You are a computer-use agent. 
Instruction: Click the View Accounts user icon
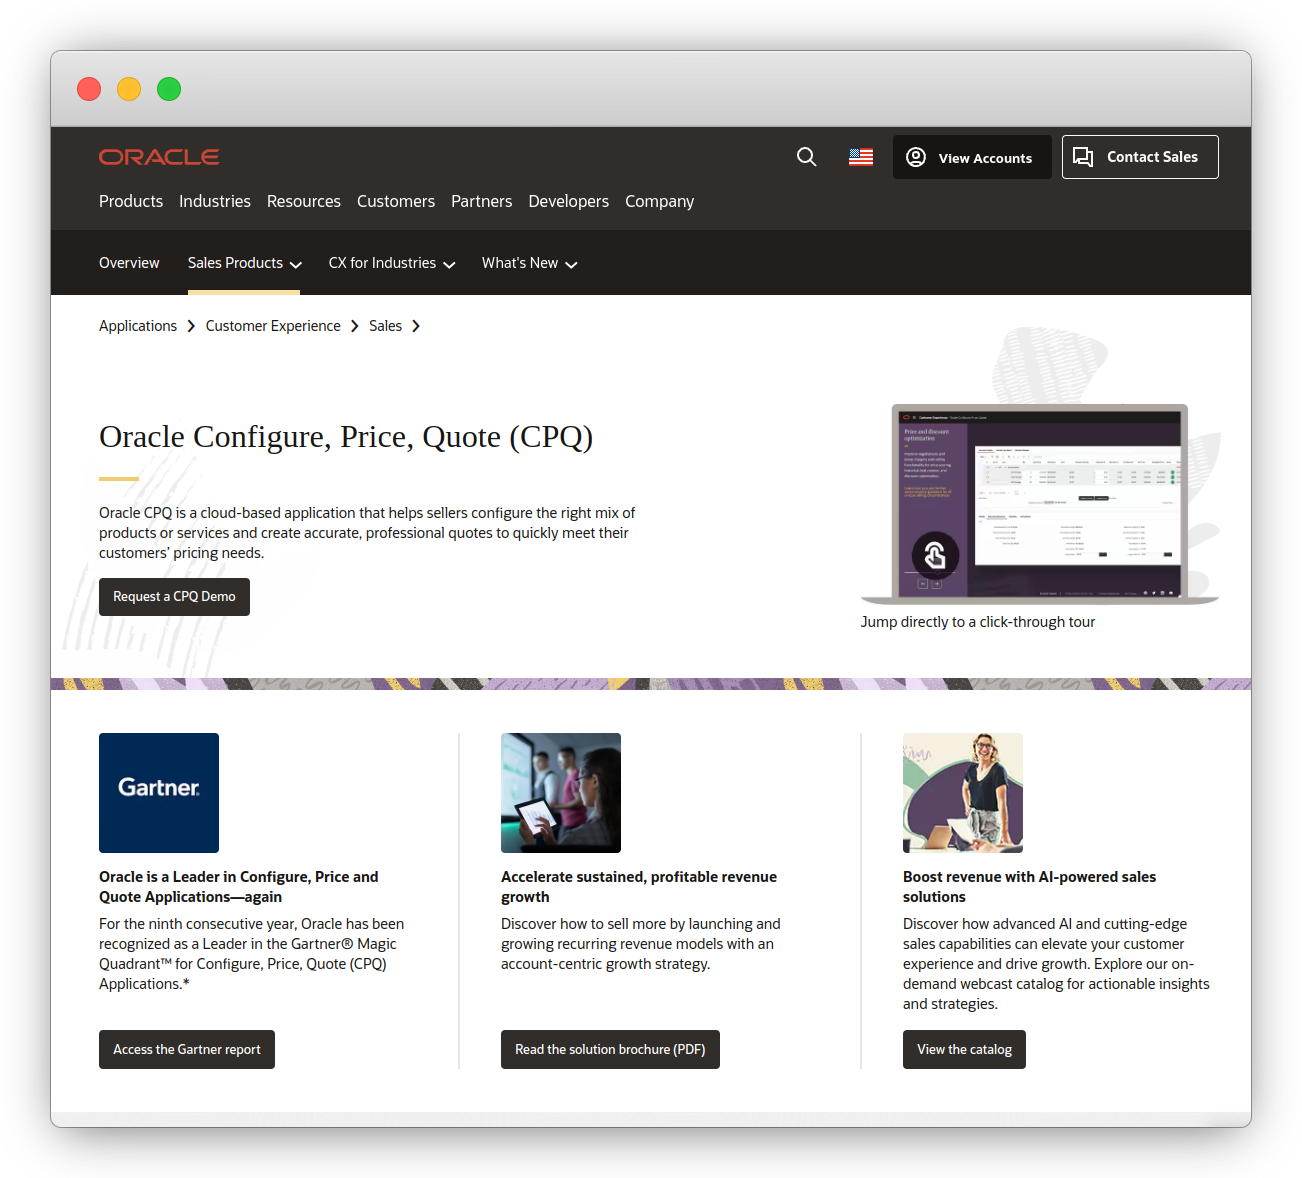(916, 157)
